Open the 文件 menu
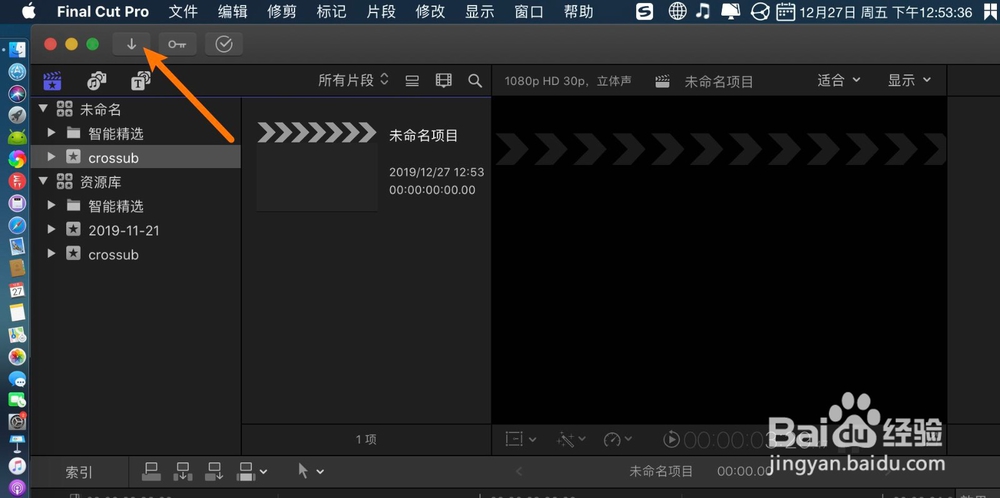 [183, 11]
